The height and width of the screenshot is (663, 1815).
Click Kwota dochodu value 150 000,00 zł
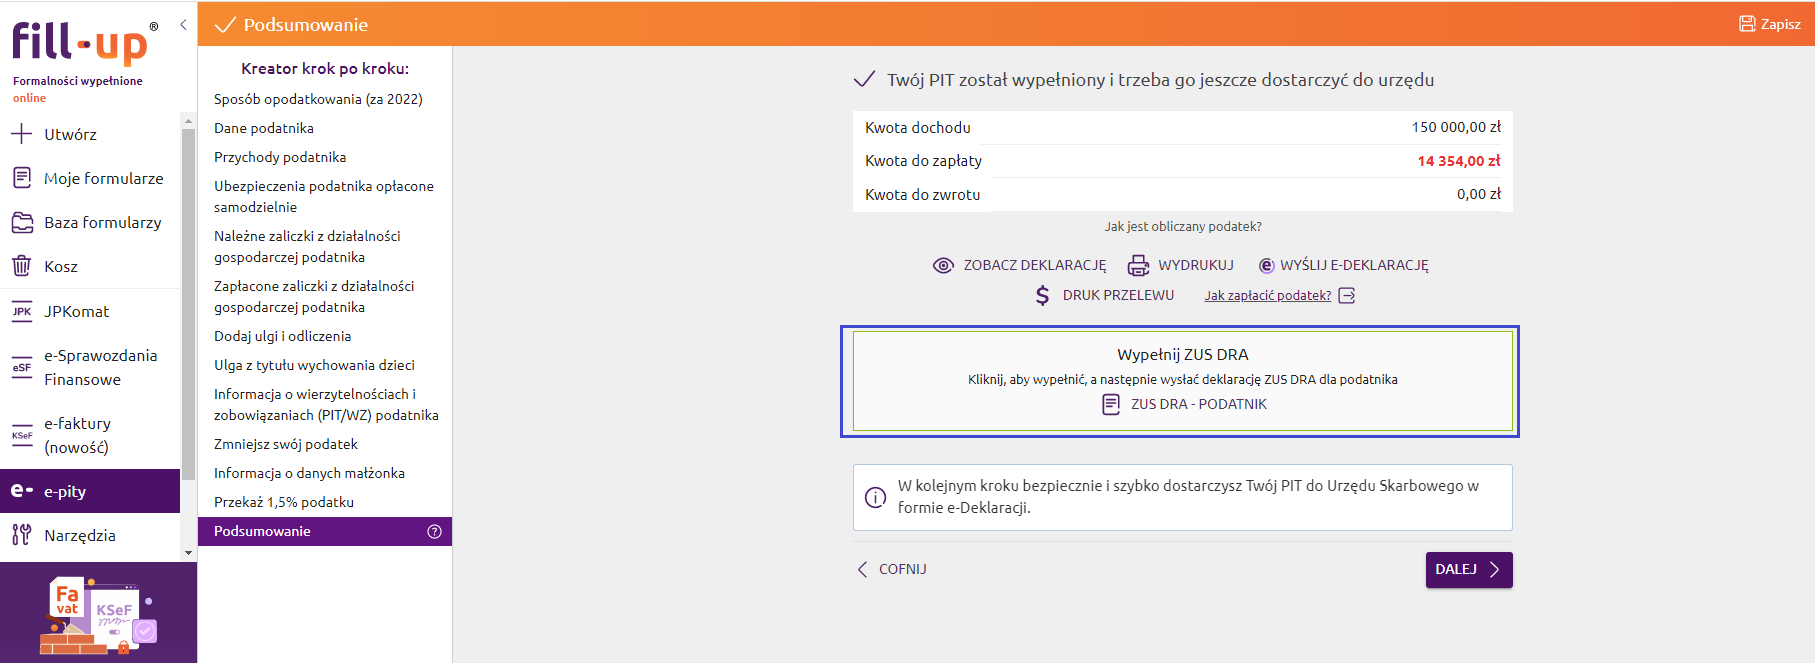tap(1456, 127)
